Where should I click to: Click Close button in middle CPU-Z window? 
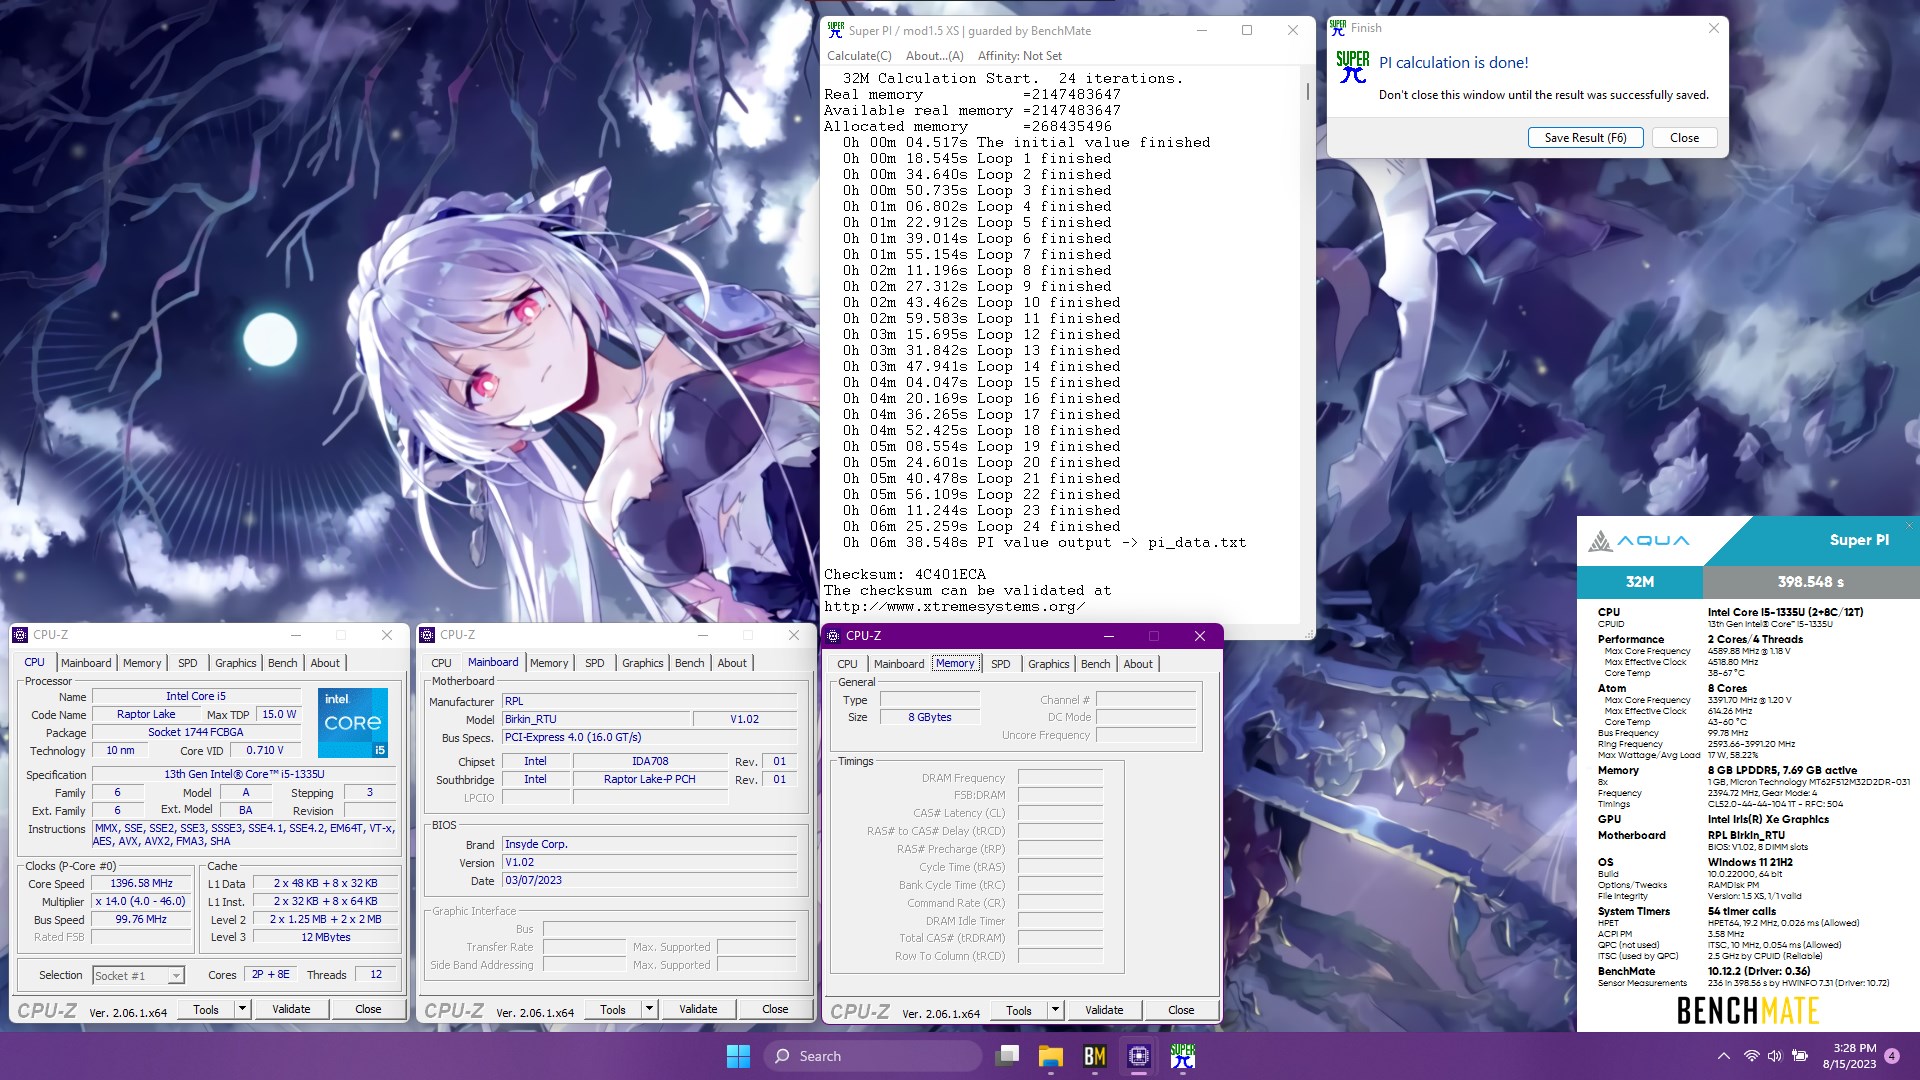tap(775, 1009)
